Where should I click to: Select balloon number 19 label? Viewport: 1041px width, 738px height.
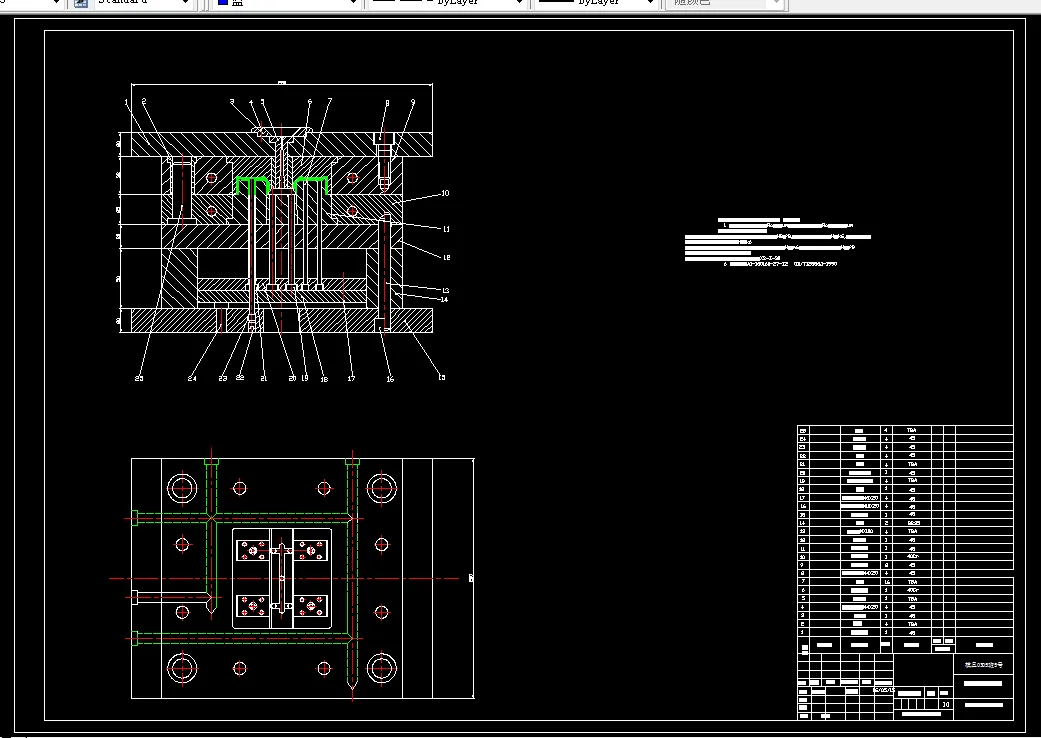click(305, 378)
